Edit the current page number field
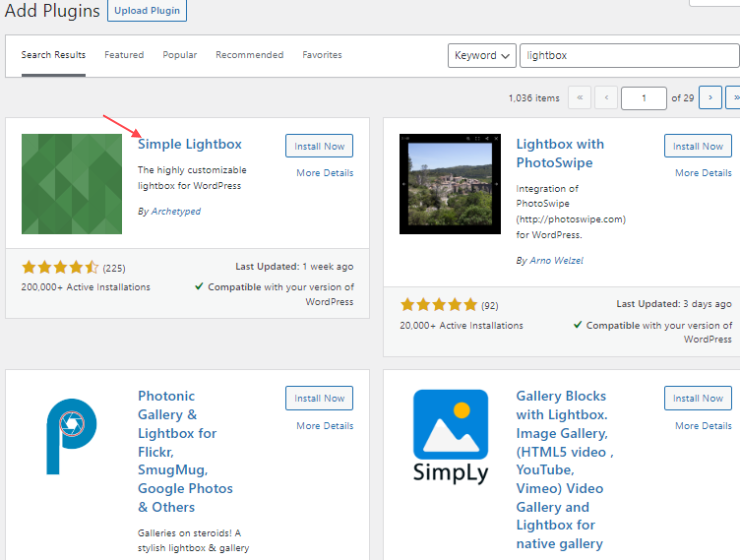Screen dimensions: 740x560 coord(644,98)
